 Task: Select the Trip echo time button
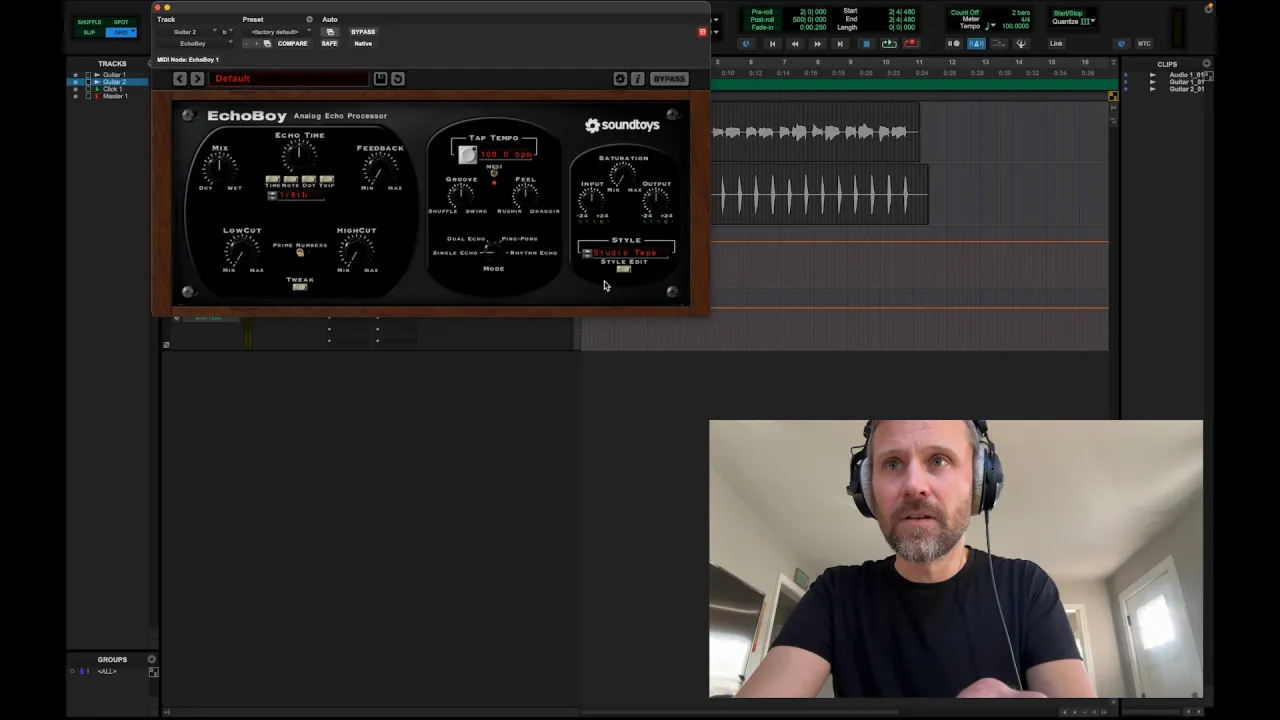(326, 180)
